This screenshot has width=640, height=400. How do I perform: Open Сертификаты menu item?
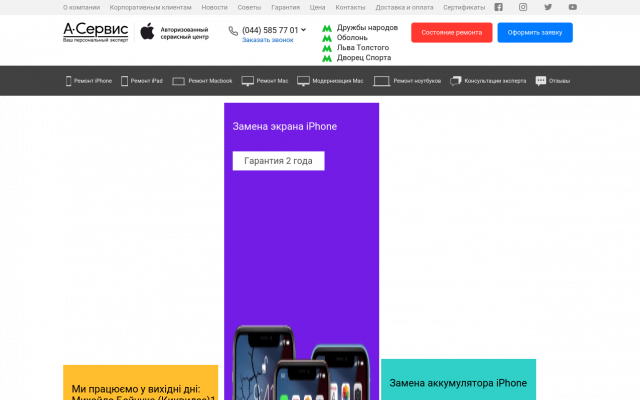(x=464, y=7)
